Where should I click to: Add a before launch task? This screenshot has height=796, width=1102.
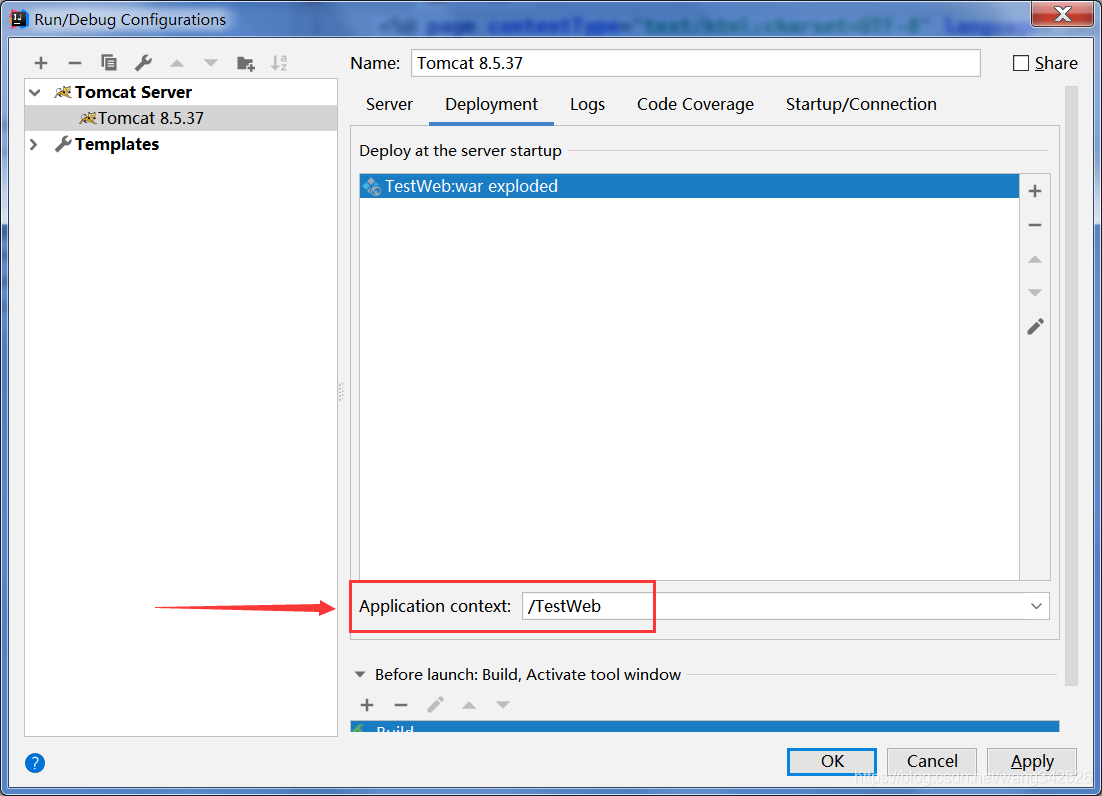(367, 705)
